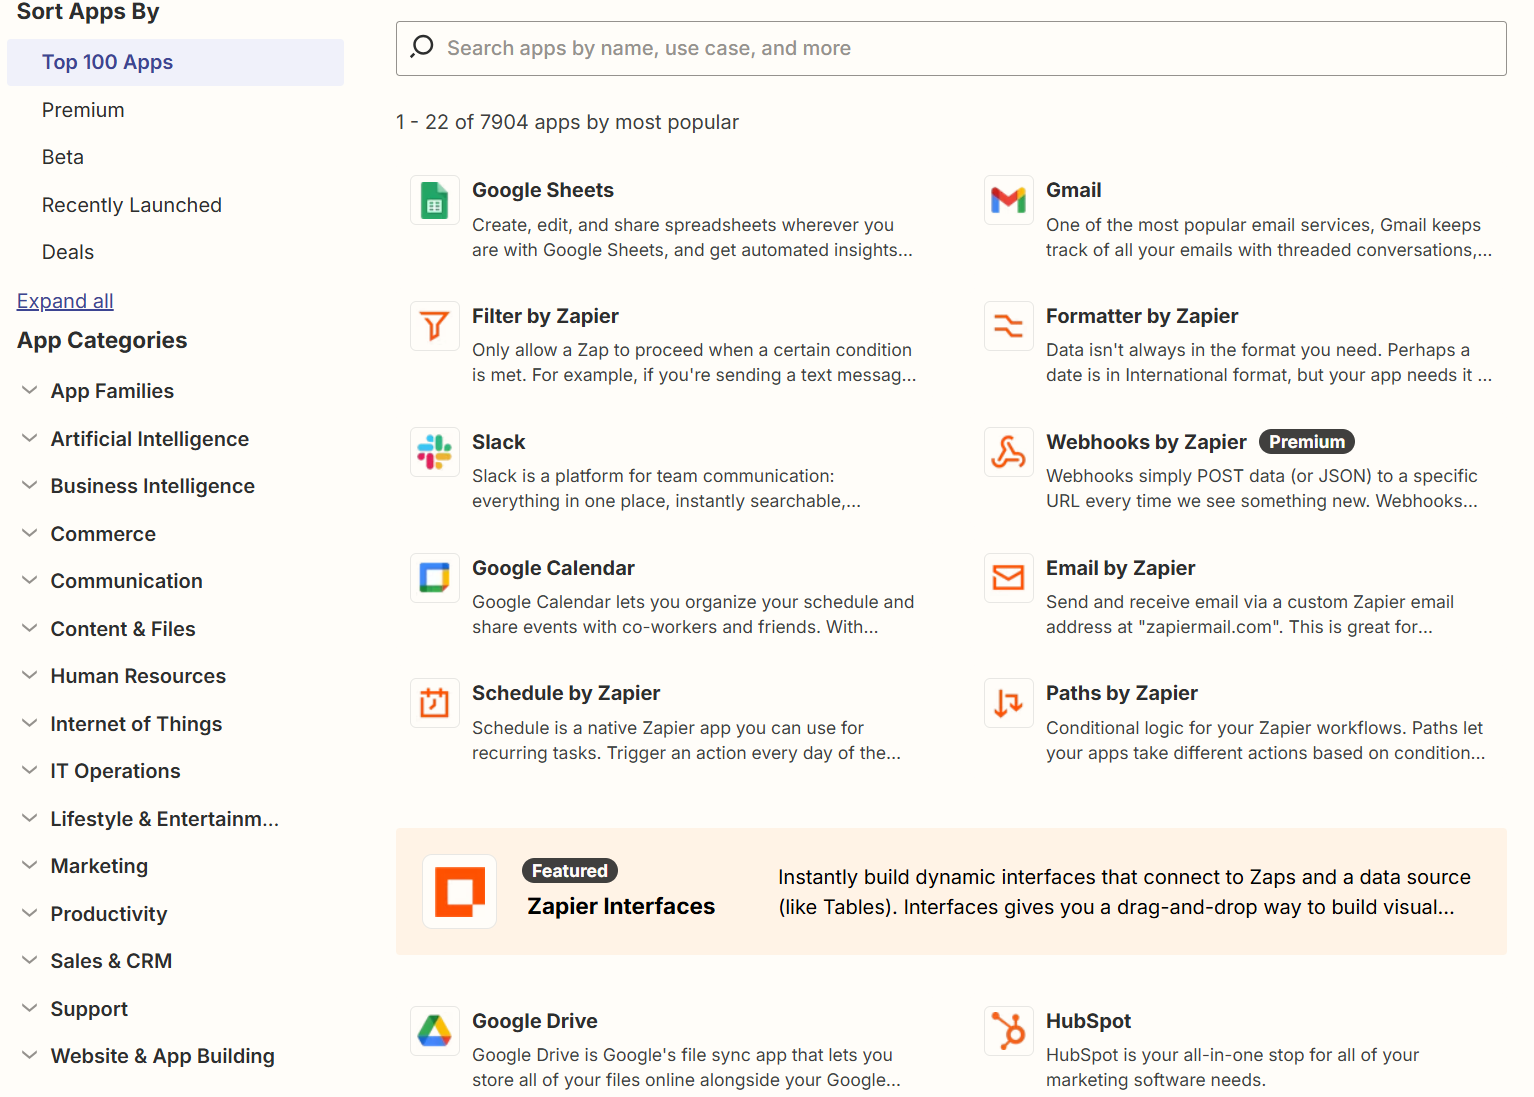Switch to the Premium apps filter
Screen dimensions: 1534x1097
coord(83,110)
